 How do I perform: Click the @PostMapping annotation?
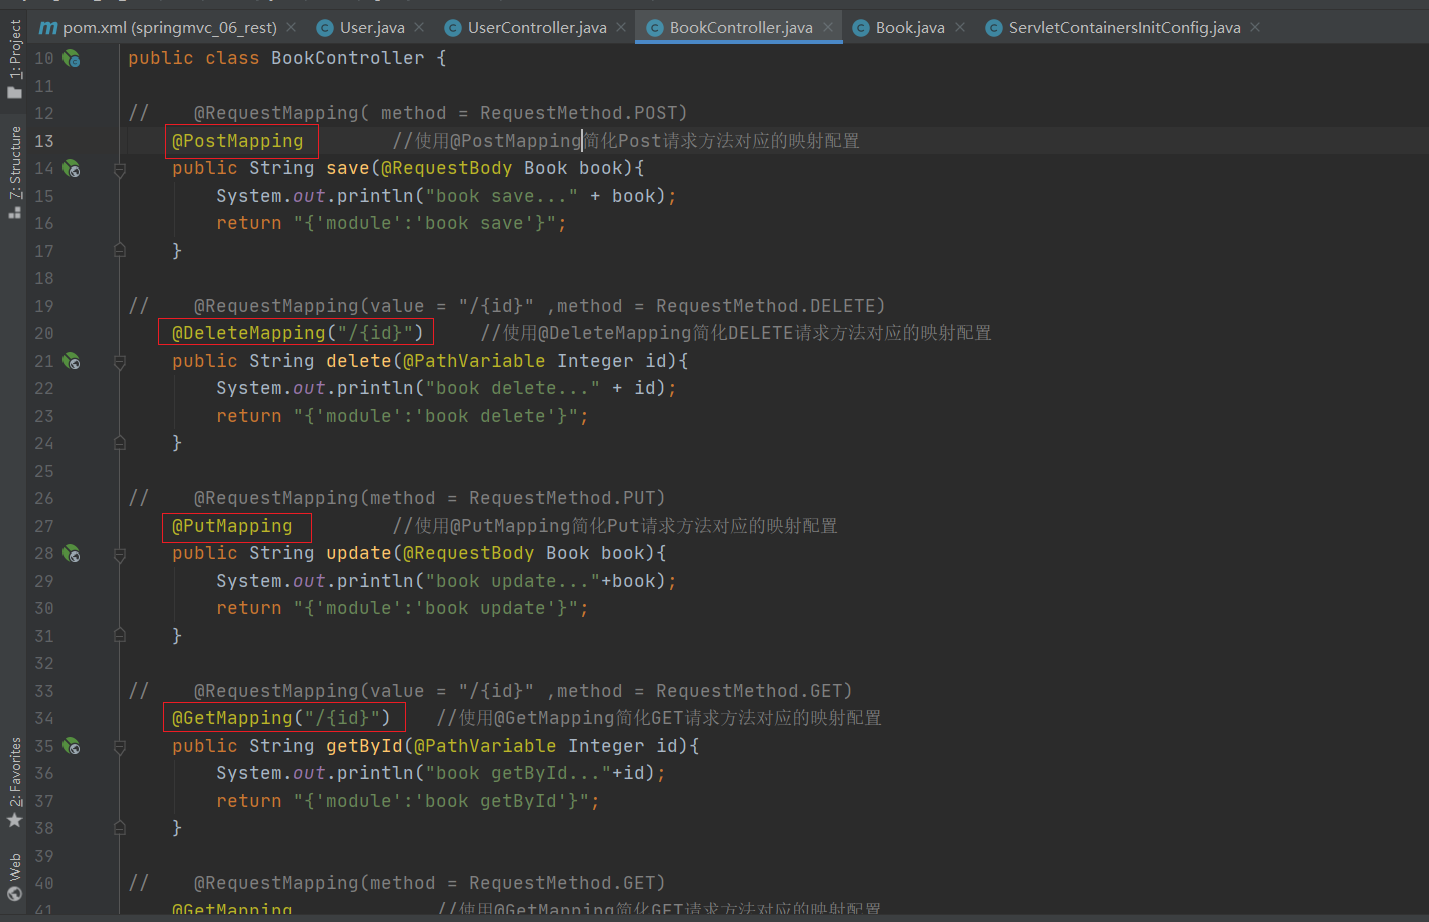237,141
